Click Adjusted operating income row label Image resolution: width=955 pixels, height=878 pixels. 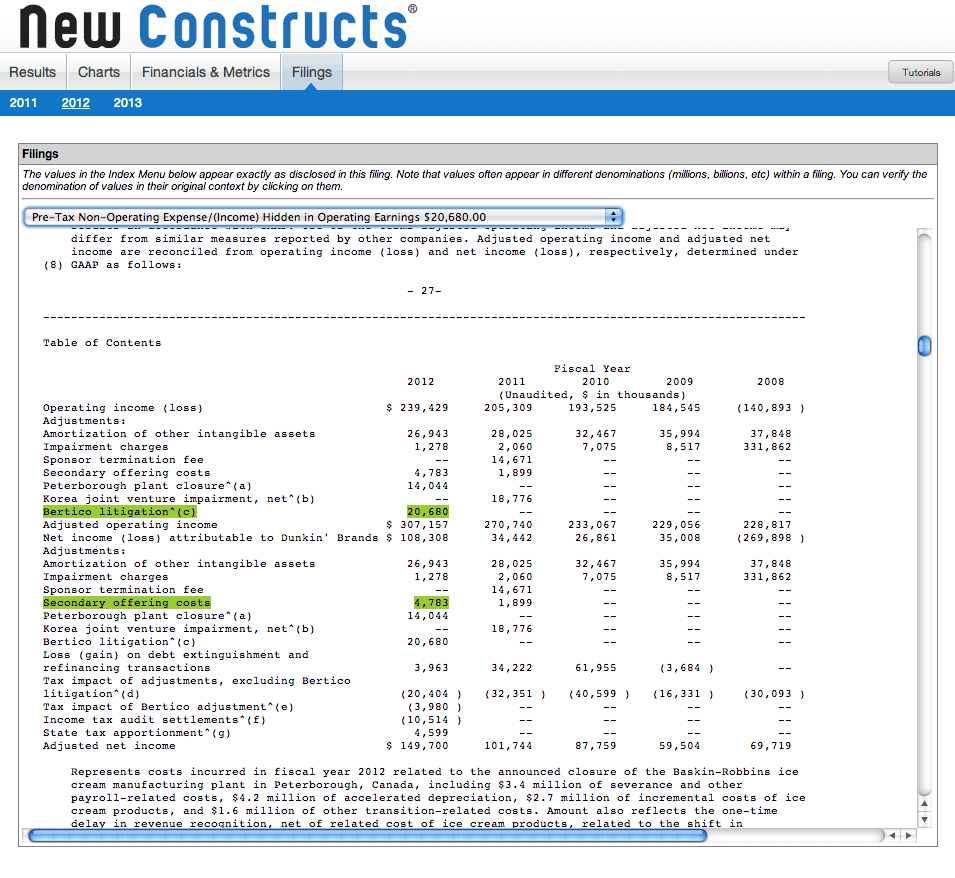point(130,525)
